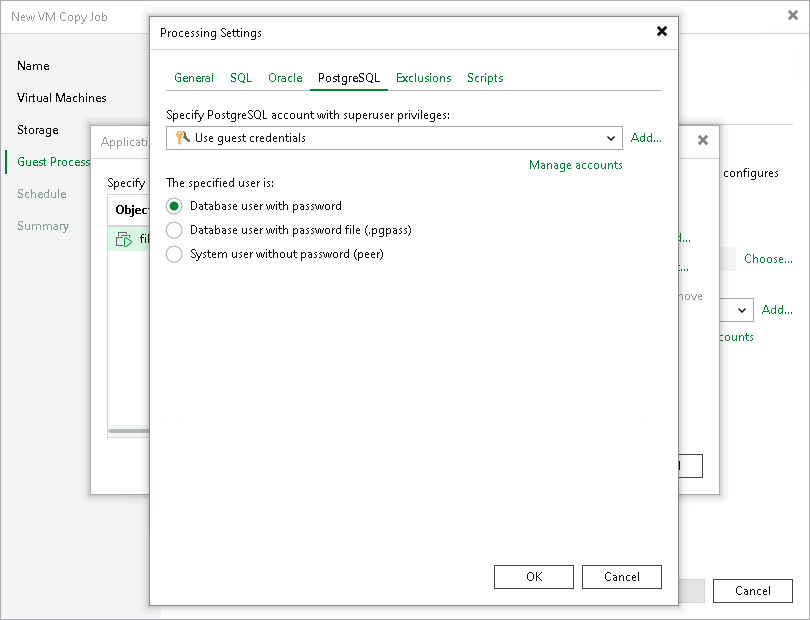810x620 pixels.
Task: Close the New VM Copy Job wizard
Action: coord(793,16)
